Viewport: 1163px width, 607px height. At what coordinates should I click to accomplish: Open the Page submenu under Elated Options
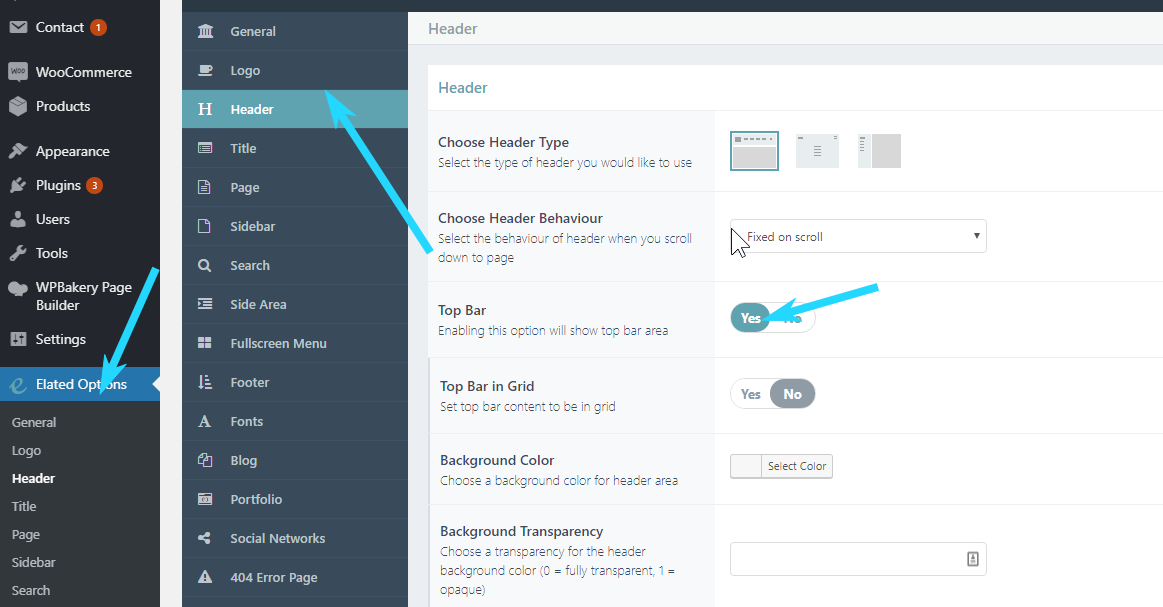[26, 534]
